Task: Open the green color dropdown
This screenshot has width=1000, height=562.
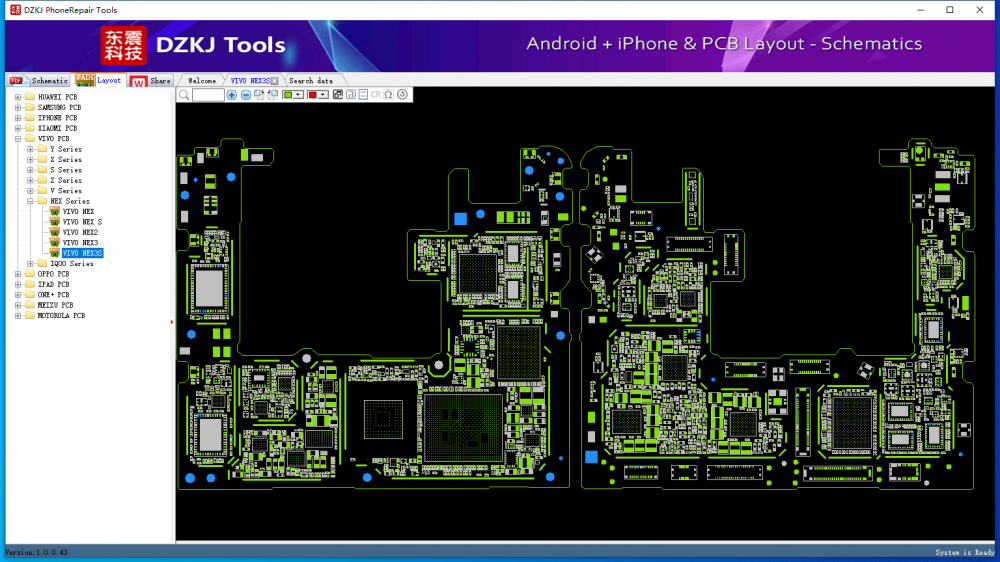Action: (299, 95)
